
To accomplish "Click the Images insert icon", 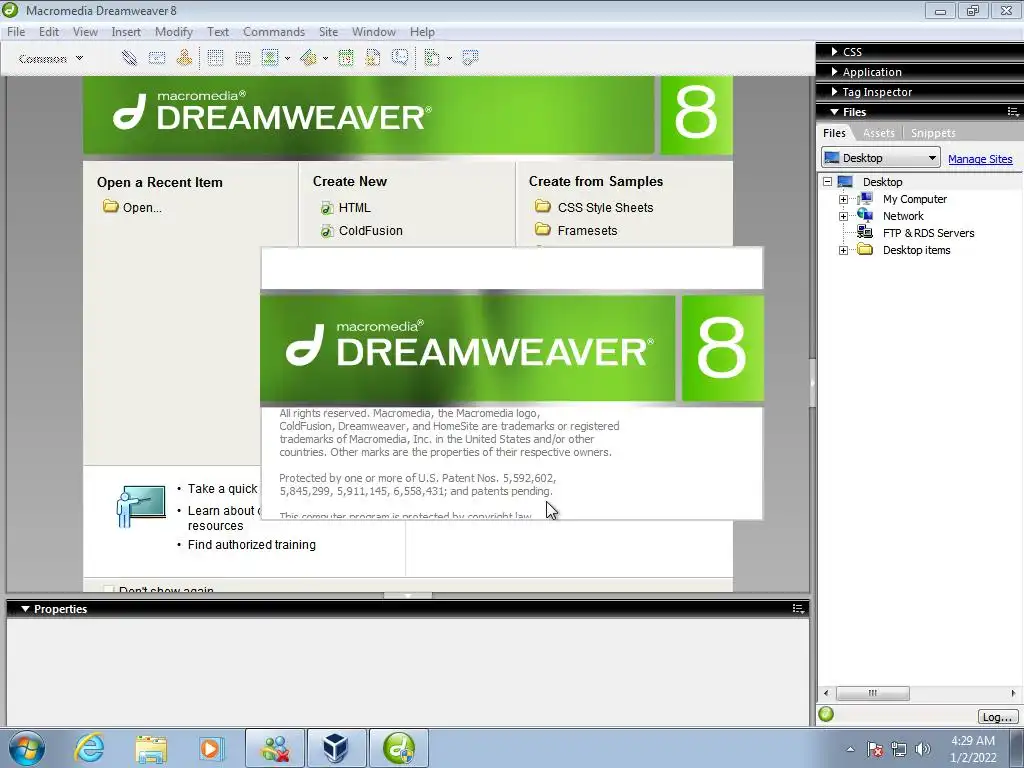I will (x=270, y=58).
